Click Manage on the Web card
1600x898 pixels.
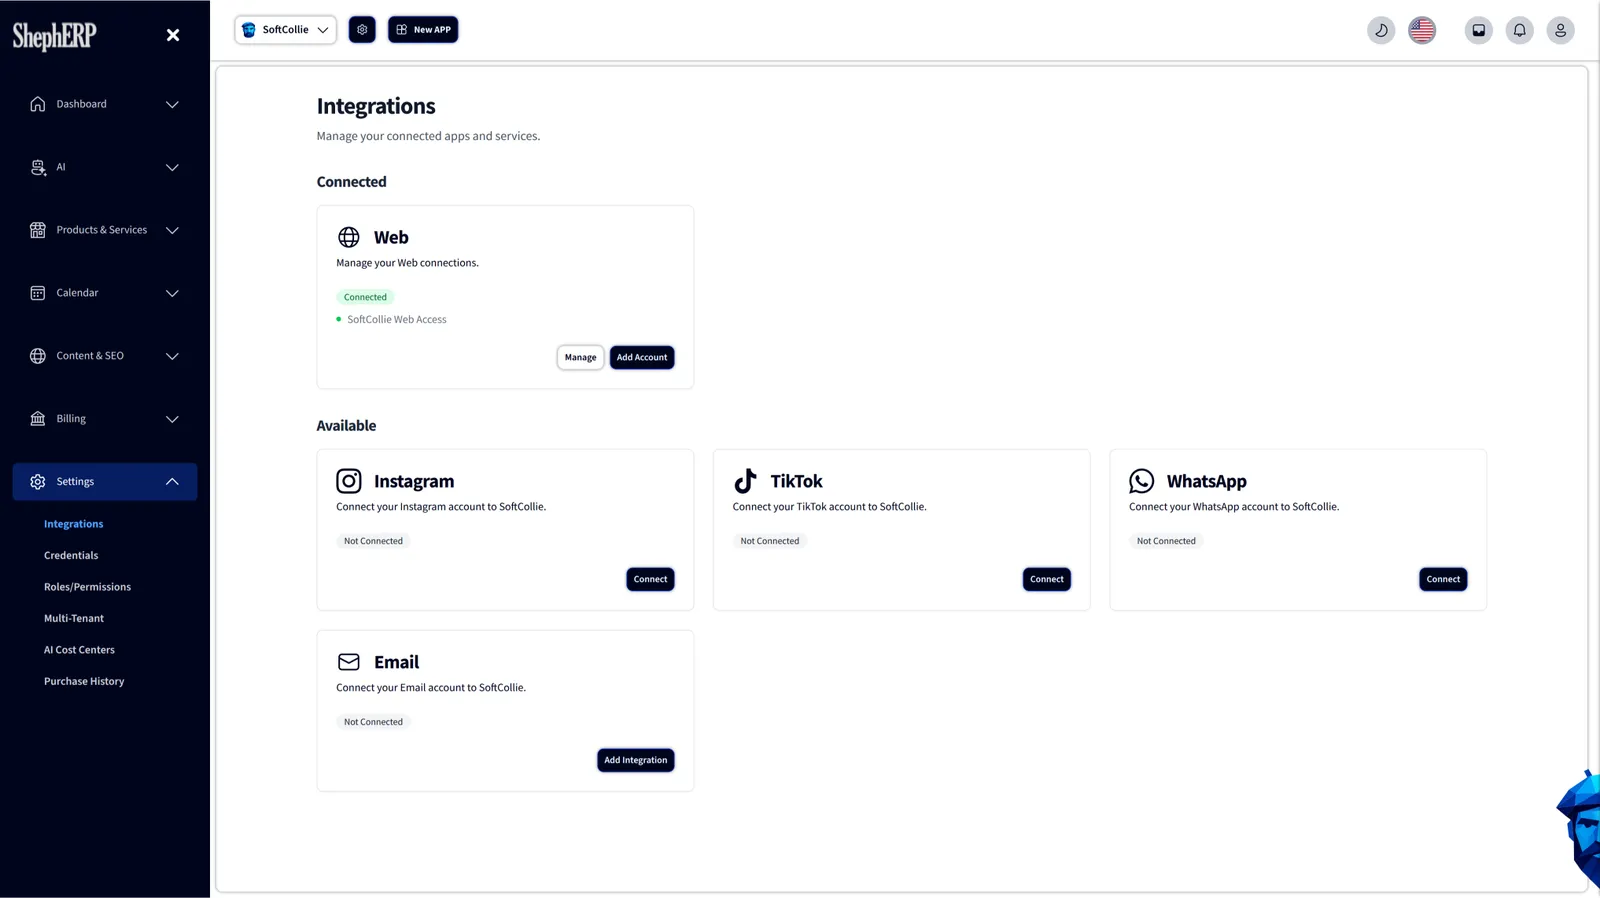point(580,357)
